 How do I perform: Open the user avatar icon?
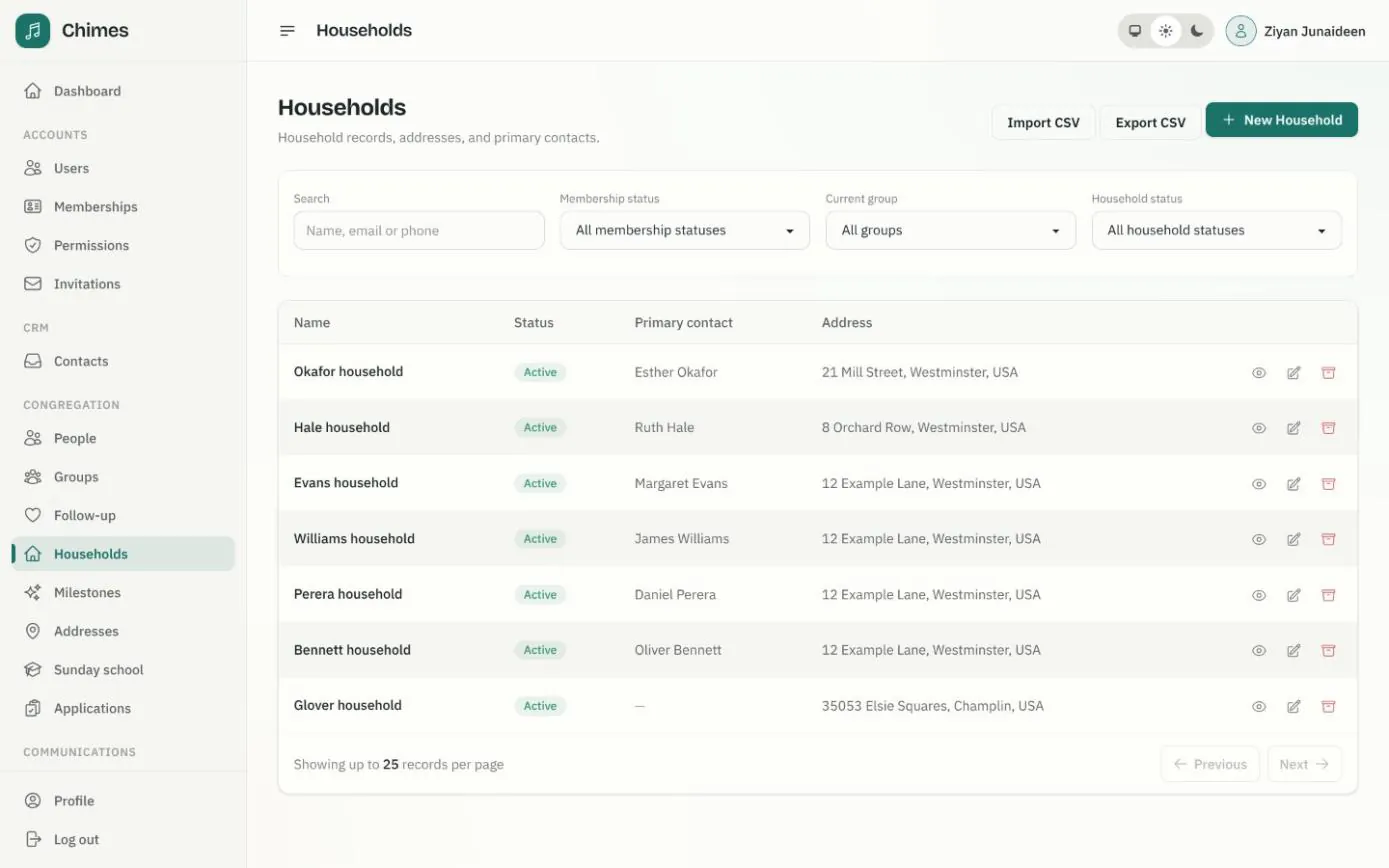click(x=1240, y=31)
